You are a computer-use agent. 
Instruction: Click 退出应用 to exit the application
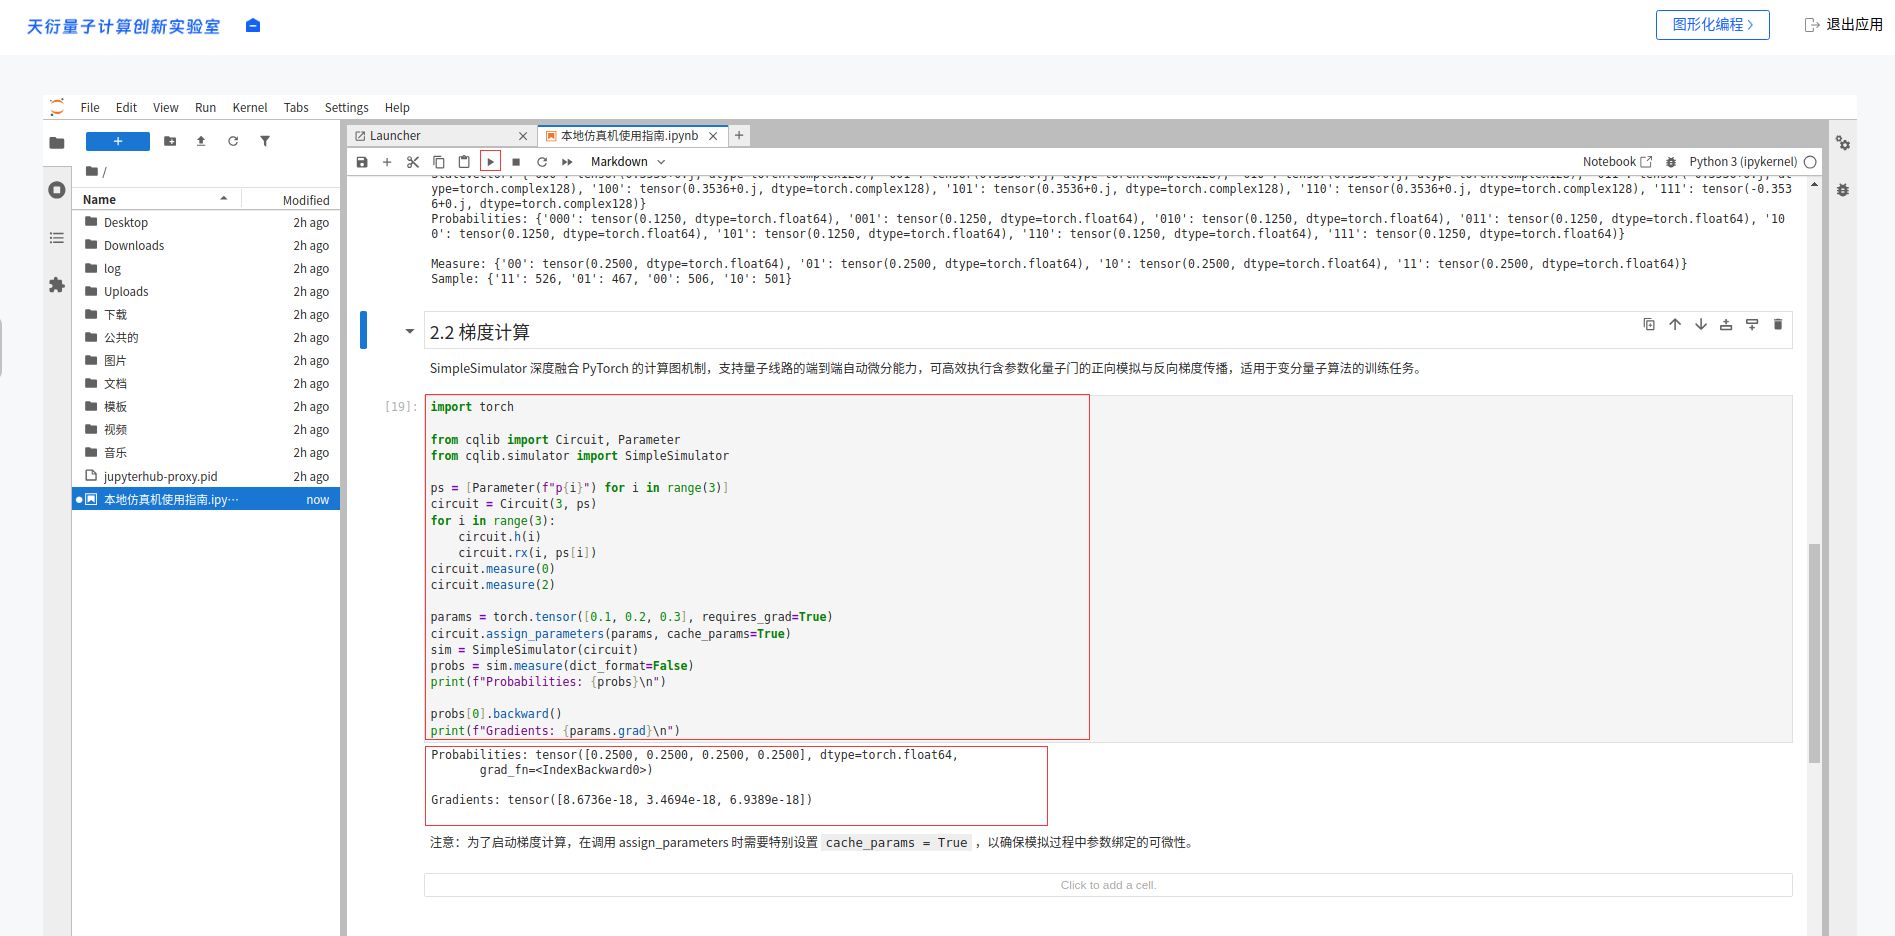[1843, 25]
